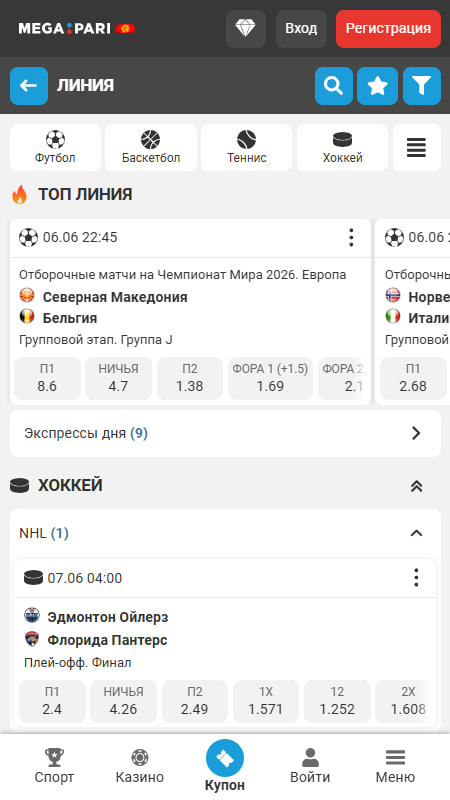Pick П2 odds 1.38 for Бельгия

click(190, 378)
